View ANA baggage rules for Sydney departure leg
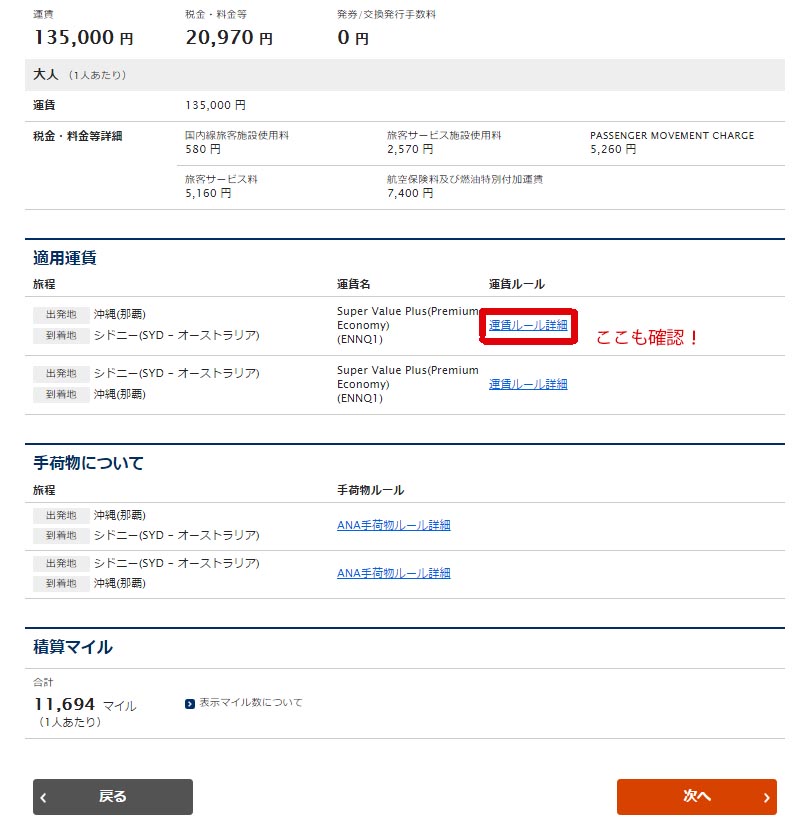 393,573
